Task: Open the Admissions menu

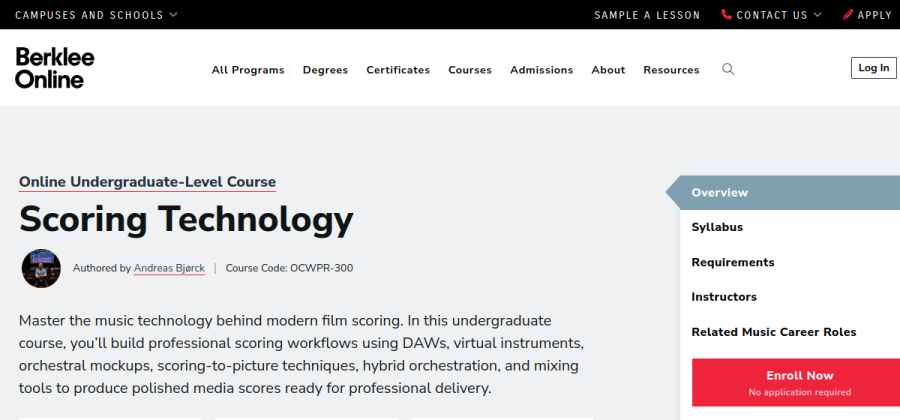Action: coord(542,70)
